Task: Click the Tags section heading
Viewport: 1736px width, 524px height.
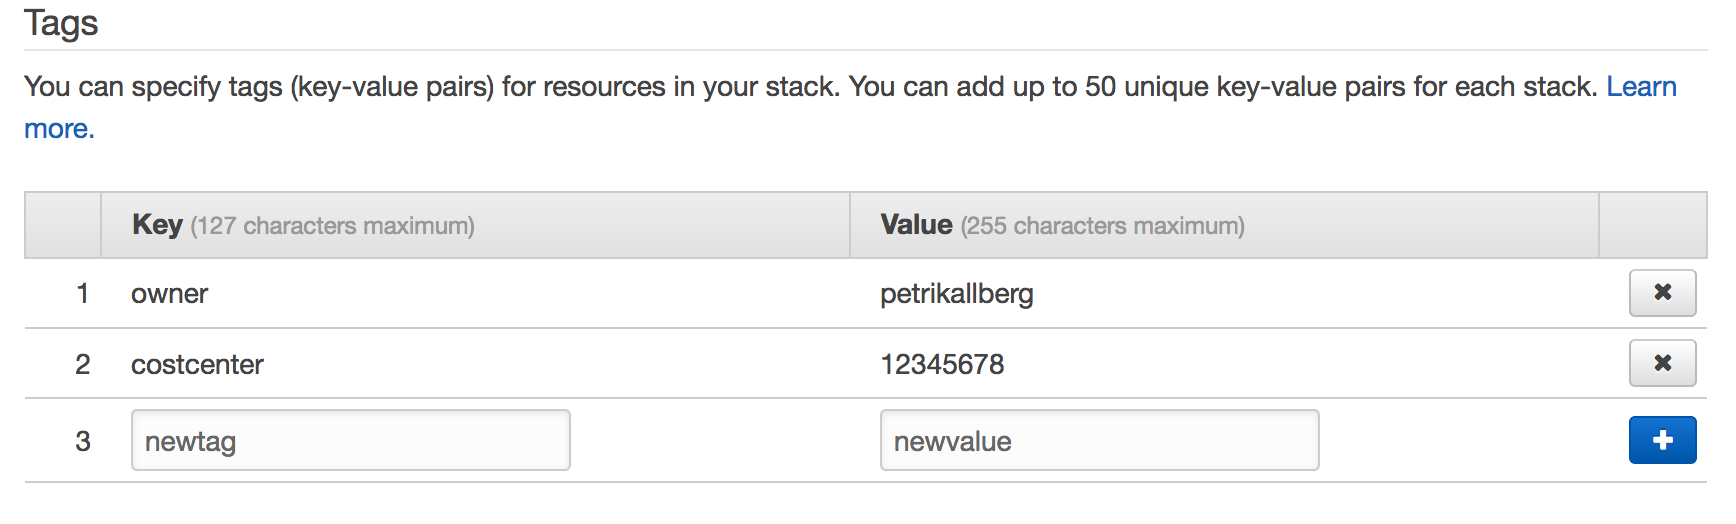Action: pyautogui.click(x=61, y=23)
